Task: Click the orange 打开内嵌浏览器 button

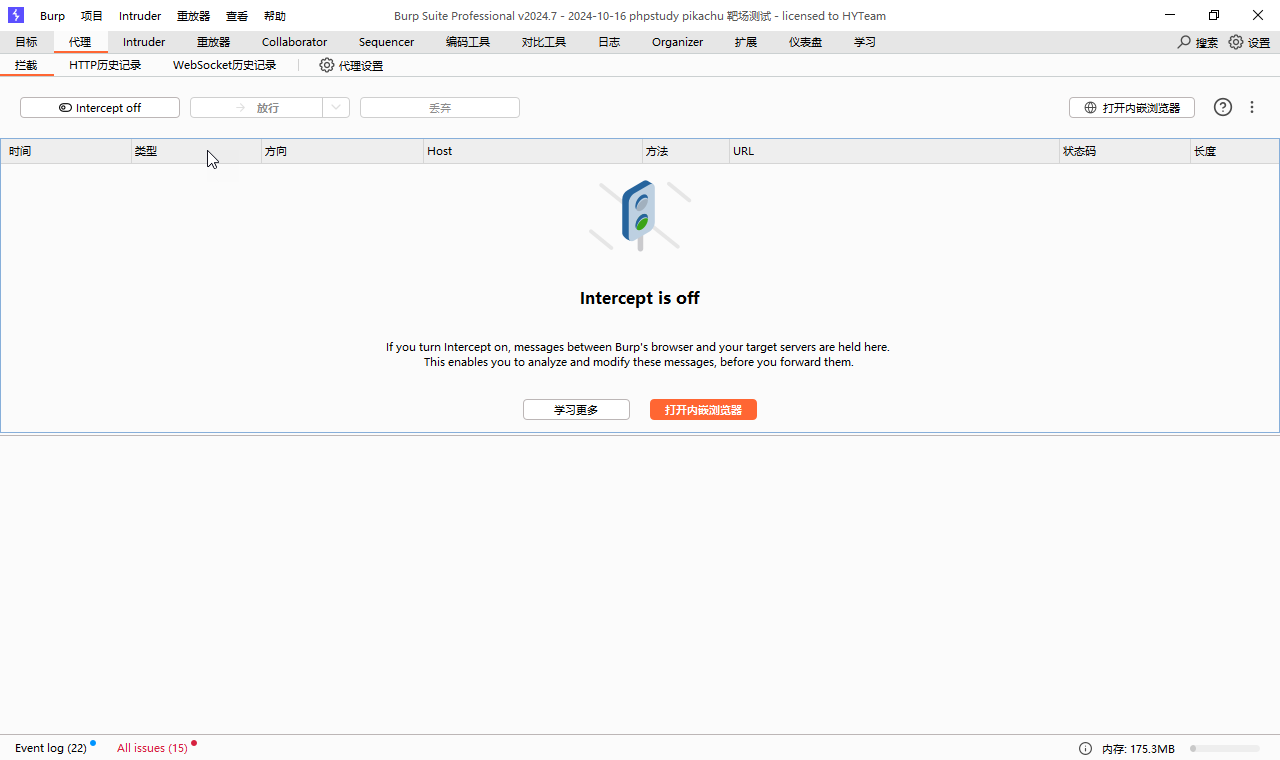Action: 703,410
